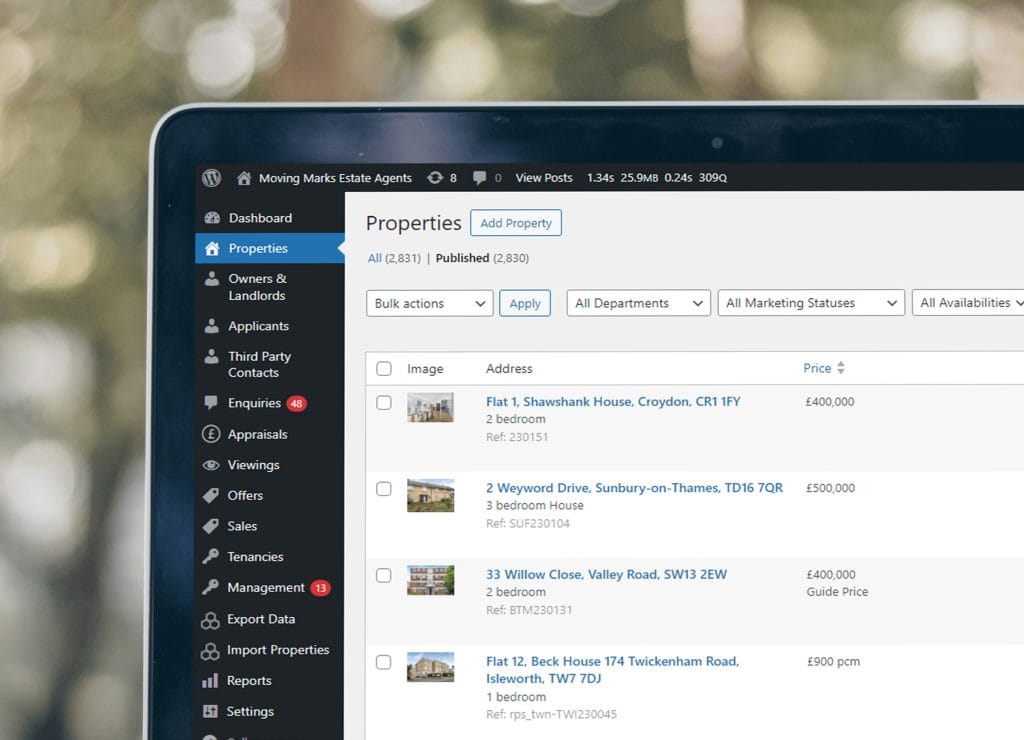This screenshot has width=1024, height=740.
Task: Click the home icon beside the site name
Action: [x=244, y=178]
